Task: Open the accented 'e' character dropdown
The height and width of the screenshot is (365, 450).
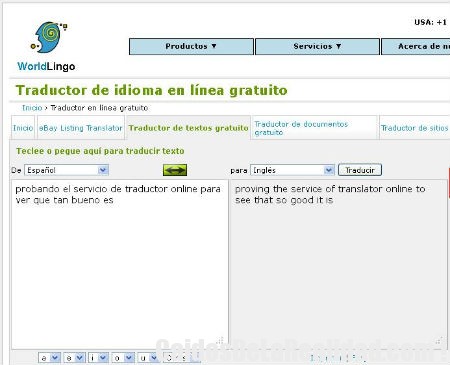Action: coord(75,358)
